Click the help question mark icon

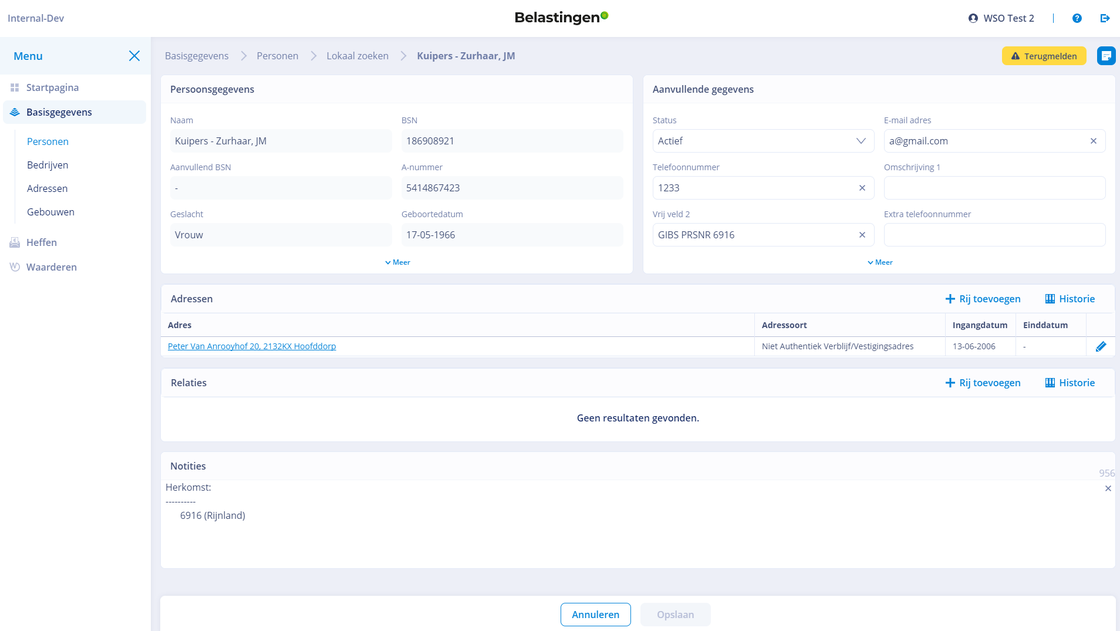1076,18
